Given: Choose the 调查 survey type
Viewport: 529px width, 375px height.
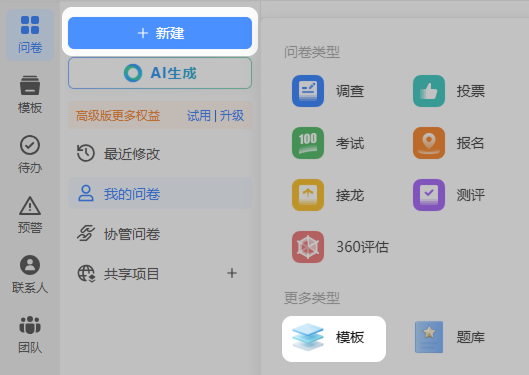Looking at the screenshot, I should 328,91.
